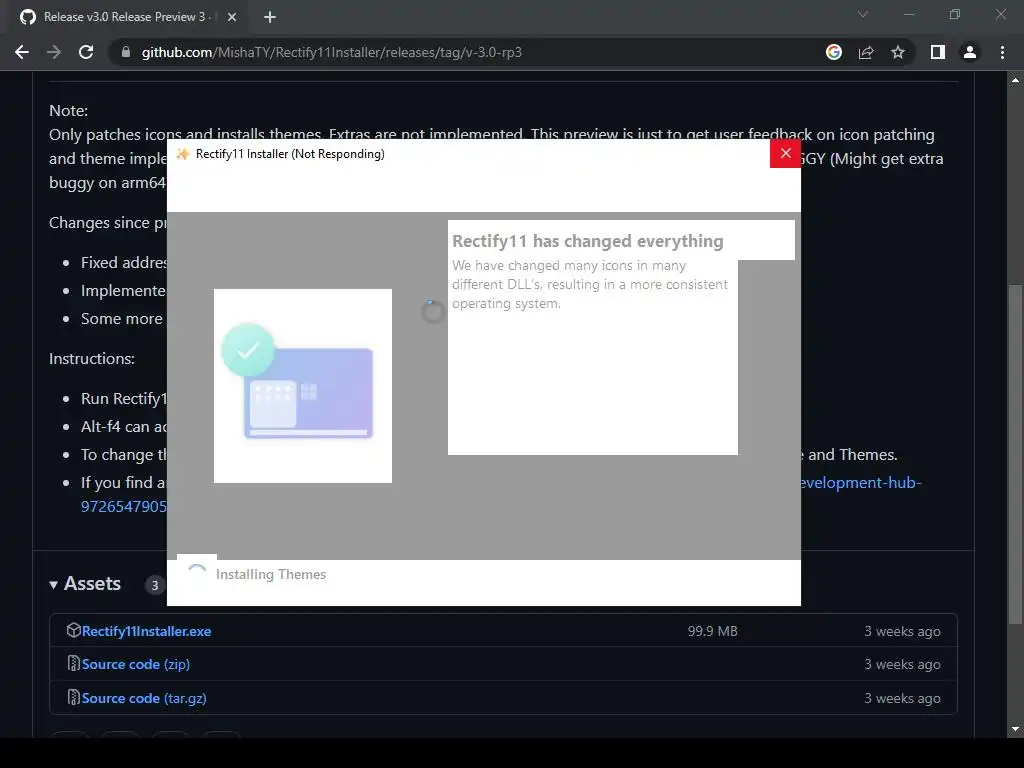Click the share page icon
This screenshot has width=1024, height=768.
tap(866, 52)
